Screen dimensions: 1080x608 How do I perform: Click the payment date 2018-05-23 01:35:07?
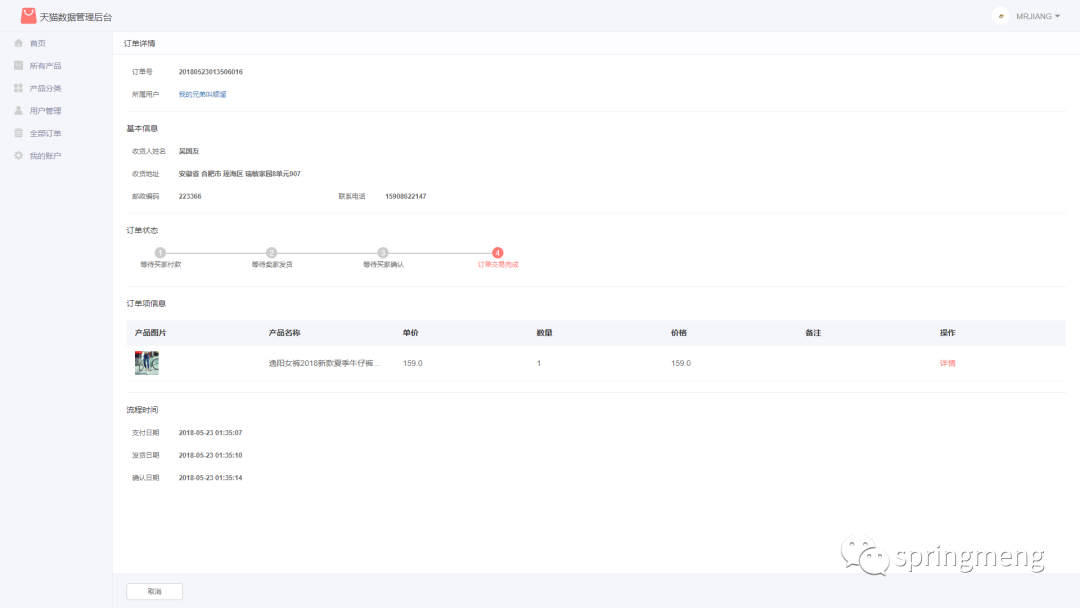coord(211,432)
